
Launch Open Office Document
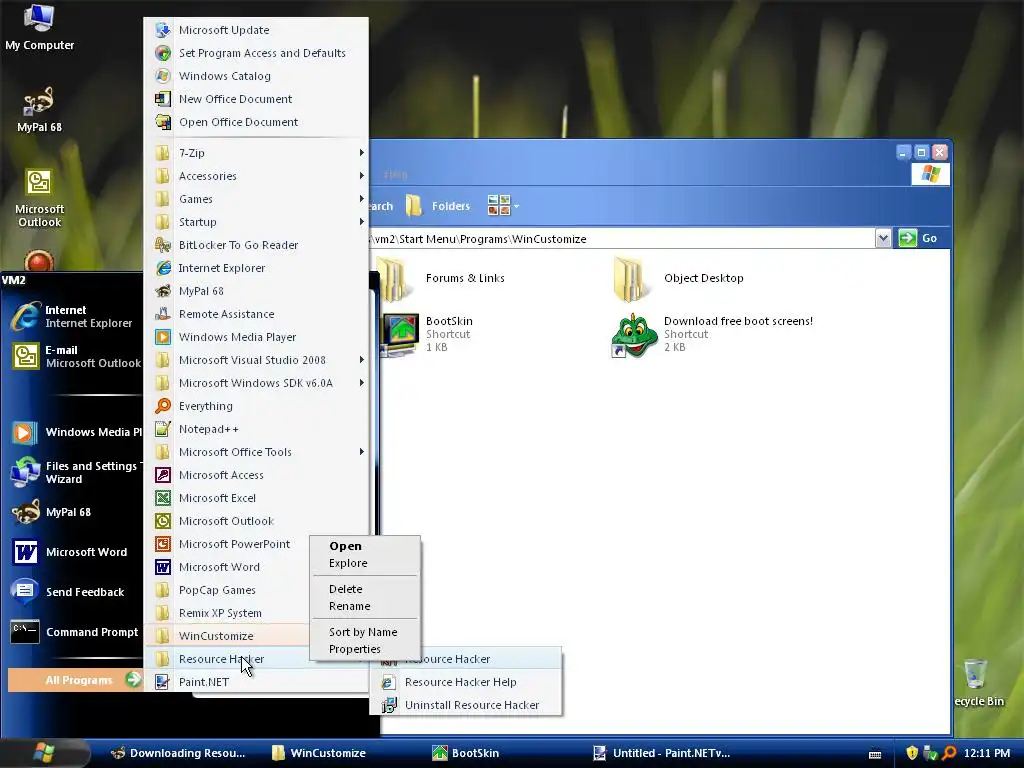pyautogui.click(x=256, y=121)
